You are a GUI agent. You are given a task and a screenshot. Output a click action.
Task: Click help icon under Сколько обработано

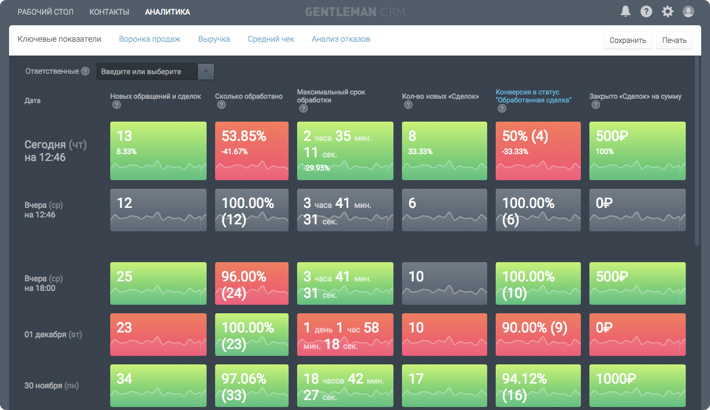(x=220, y=105)
